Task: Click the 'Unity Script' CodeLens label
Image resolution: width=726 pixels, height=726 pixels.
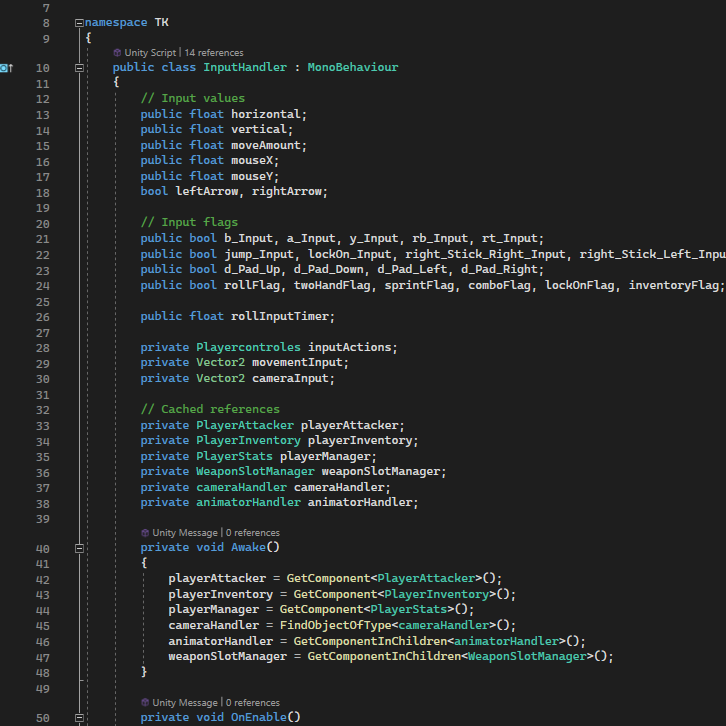Action: tap(150, 53)
